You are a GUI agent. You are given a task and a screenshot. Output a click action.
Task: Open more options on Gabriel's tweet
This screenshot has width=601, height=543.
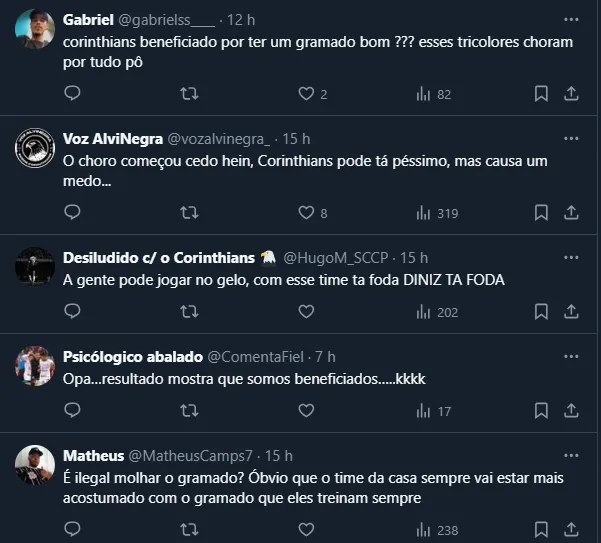(571, 19)
